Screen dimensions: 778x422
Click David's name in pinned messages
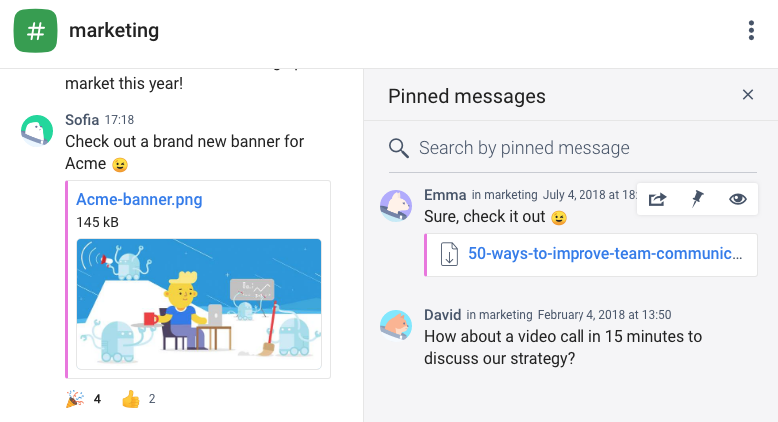click(442, 315)
